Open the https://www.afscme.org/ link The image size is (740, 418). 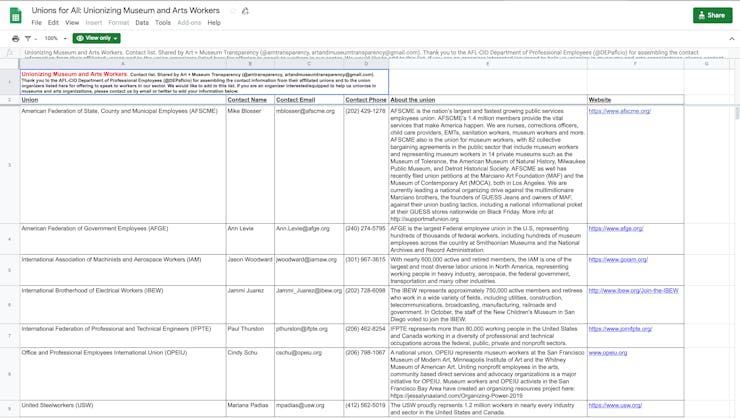619,111
